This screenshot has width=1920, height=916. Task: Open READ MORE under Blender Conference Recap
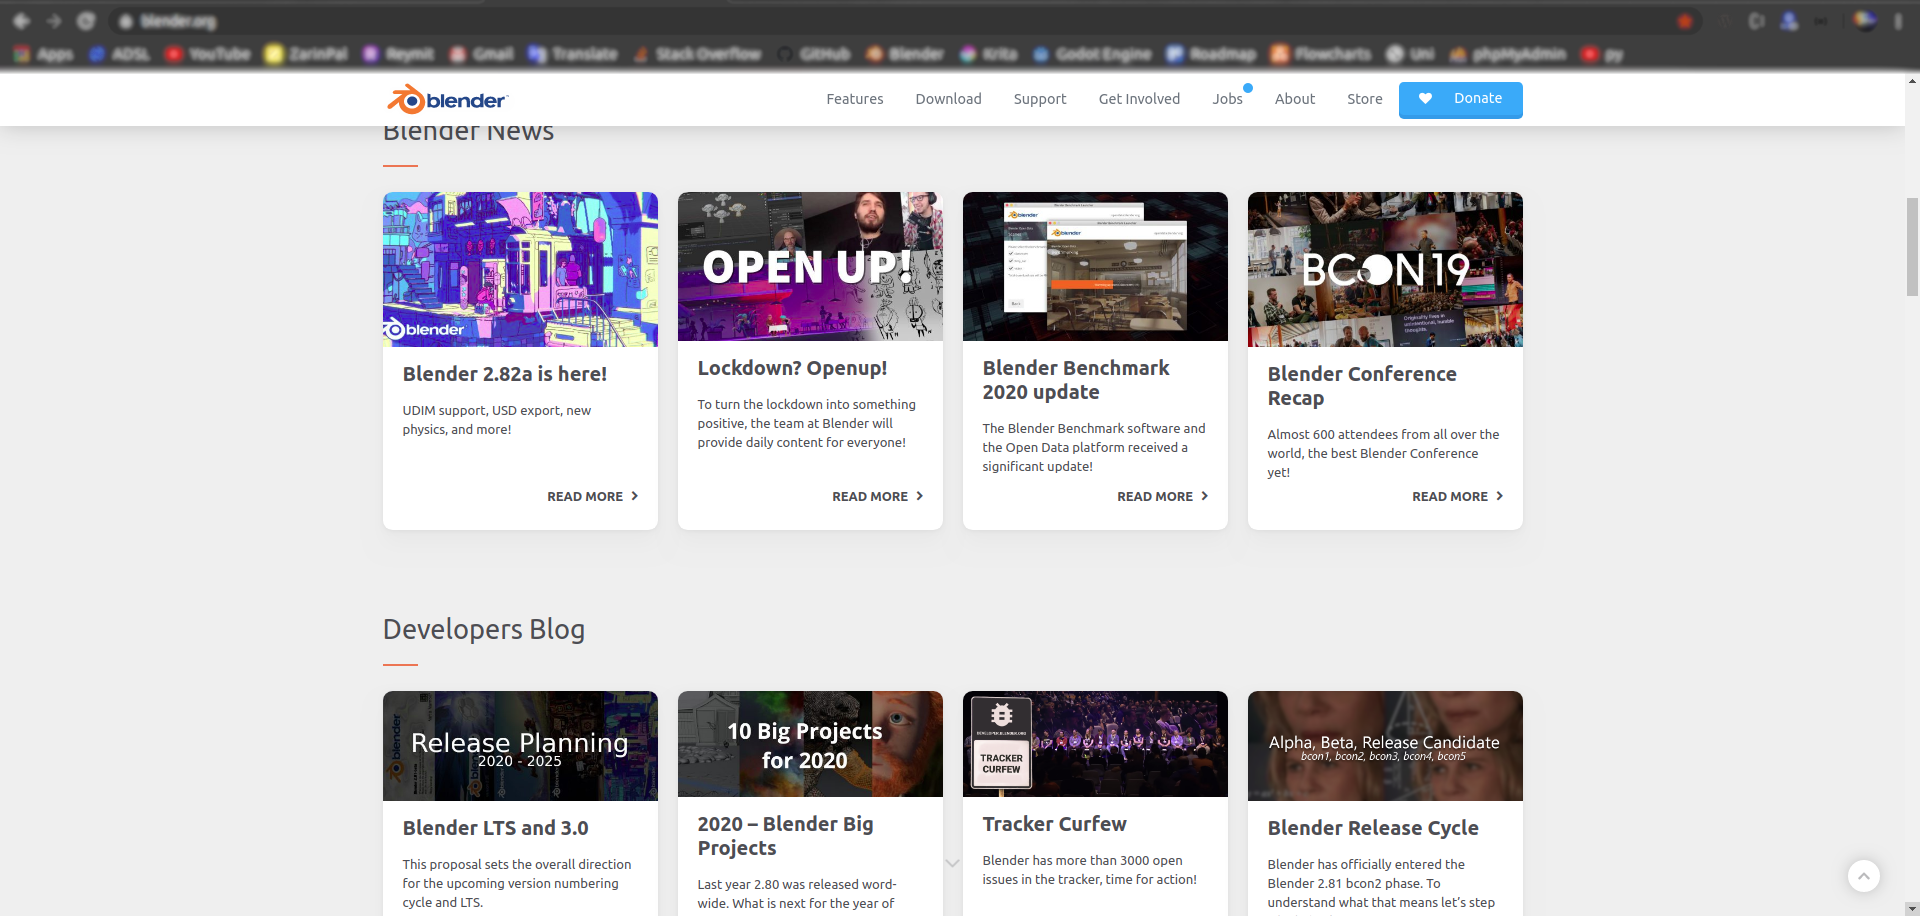(x=1457, y=496)
